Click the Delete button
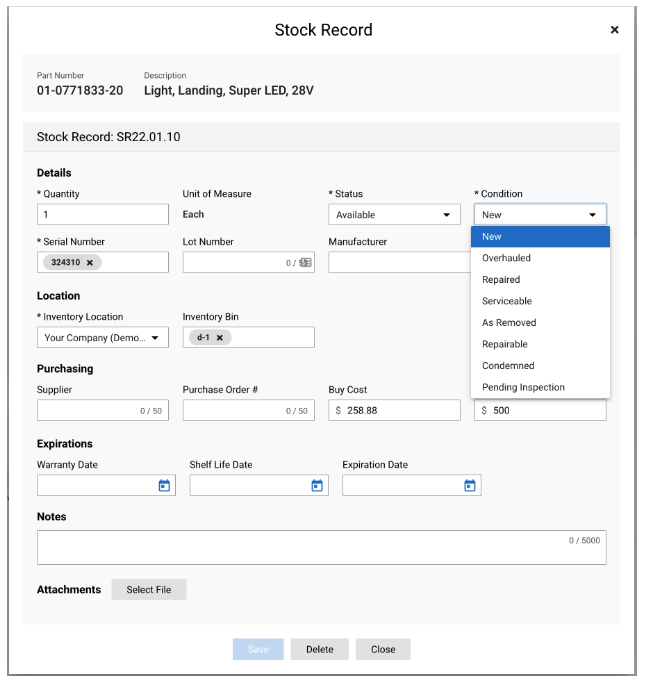The width and height of the screenshot is (663, 679). click(320, 649)
